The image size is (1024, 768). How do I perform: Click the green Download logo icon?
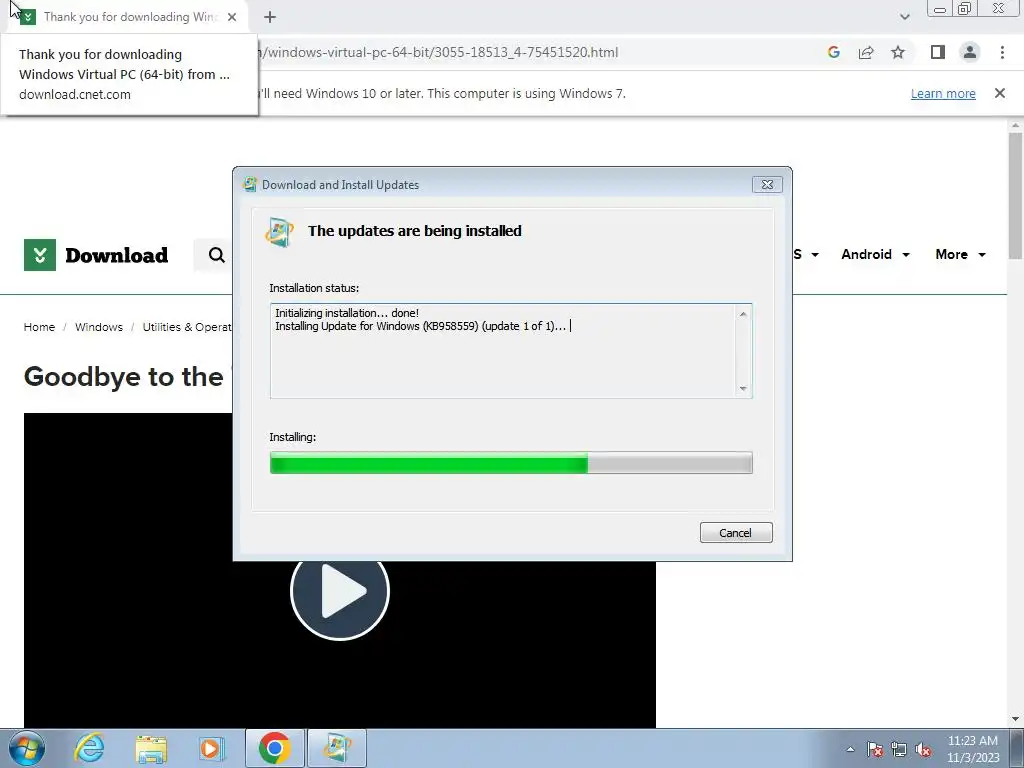(x=40, y=255)
